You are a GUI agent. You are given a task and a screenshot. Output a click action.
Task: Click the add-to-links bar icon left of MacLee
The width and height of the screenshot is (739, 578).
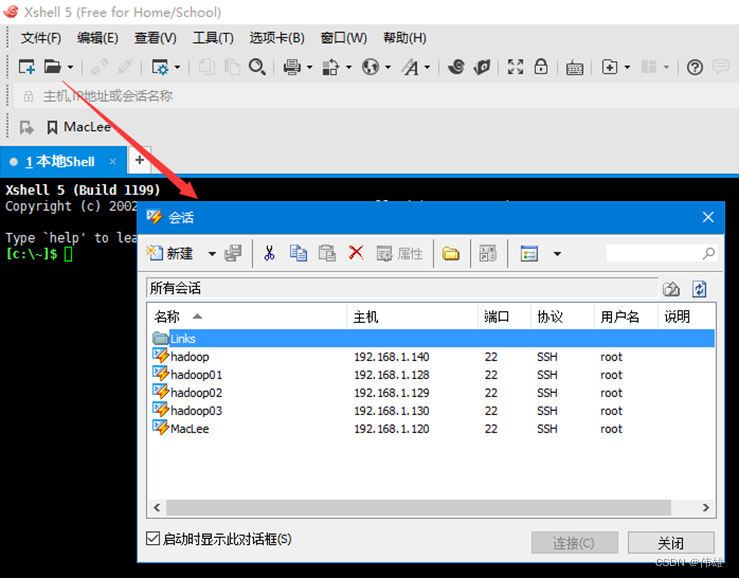[x=26, y=127]
